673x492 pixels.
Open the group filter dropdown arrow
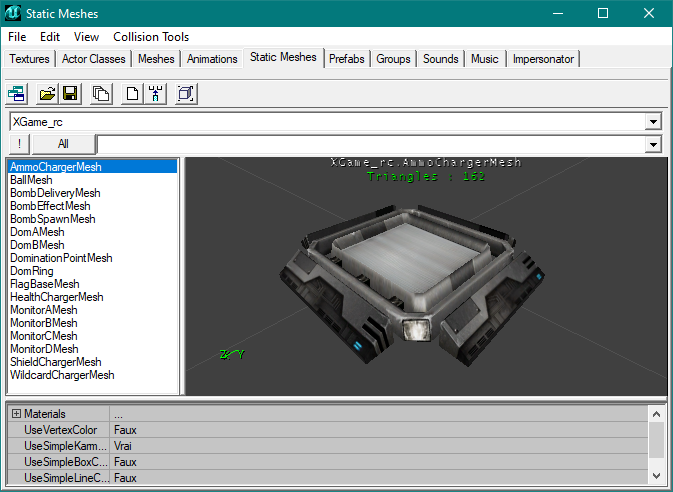click(653, 144)
